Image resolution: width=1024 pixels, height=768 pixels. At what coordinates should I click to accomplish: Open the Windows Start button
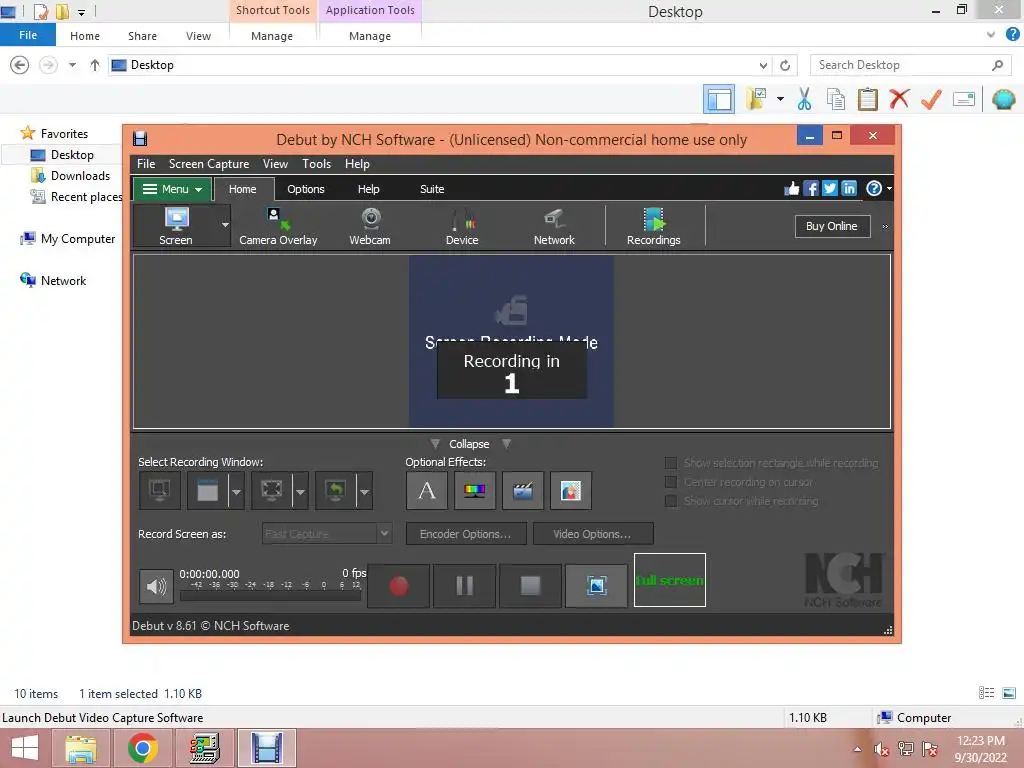click(25, 748)
